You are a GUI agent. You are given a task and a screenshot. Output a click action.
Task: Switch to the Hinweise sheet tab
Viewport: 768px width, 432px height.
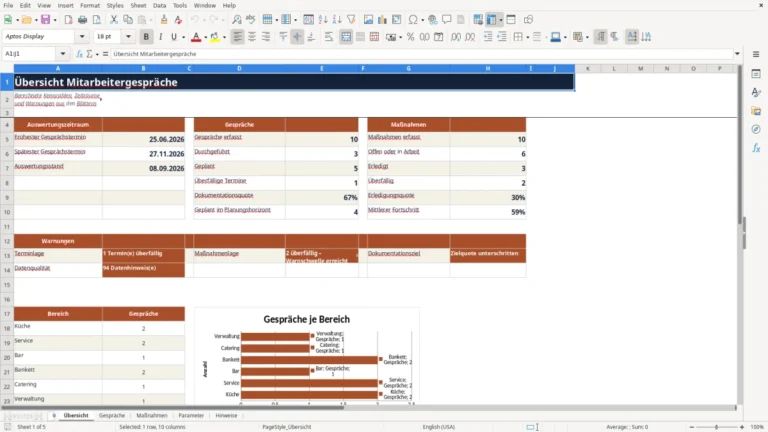[x=226, y=415]
